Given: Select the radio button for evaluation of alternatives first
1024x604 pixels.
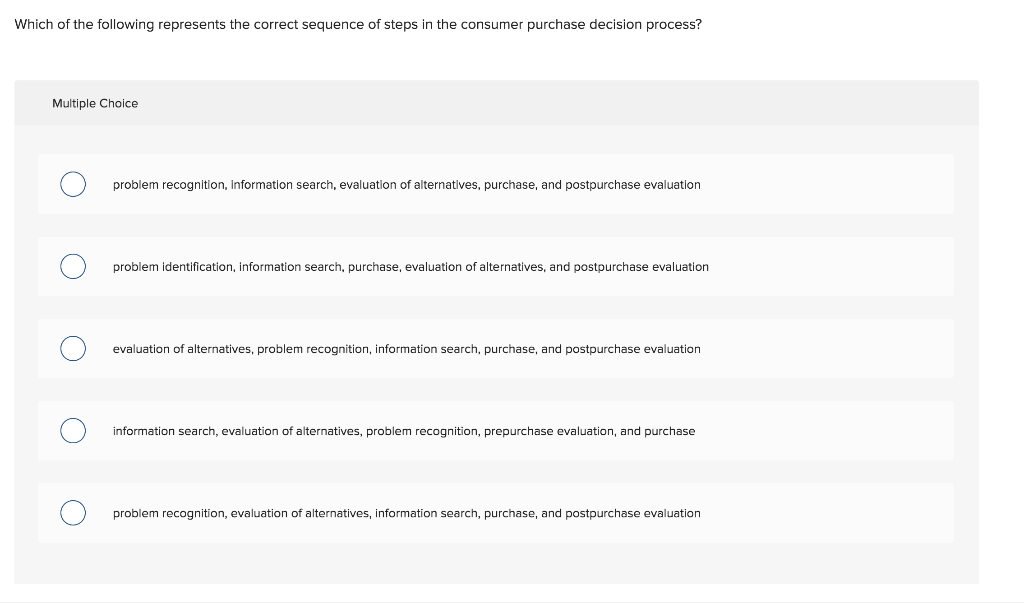Looking at the screenshot, I should point(72,348).
